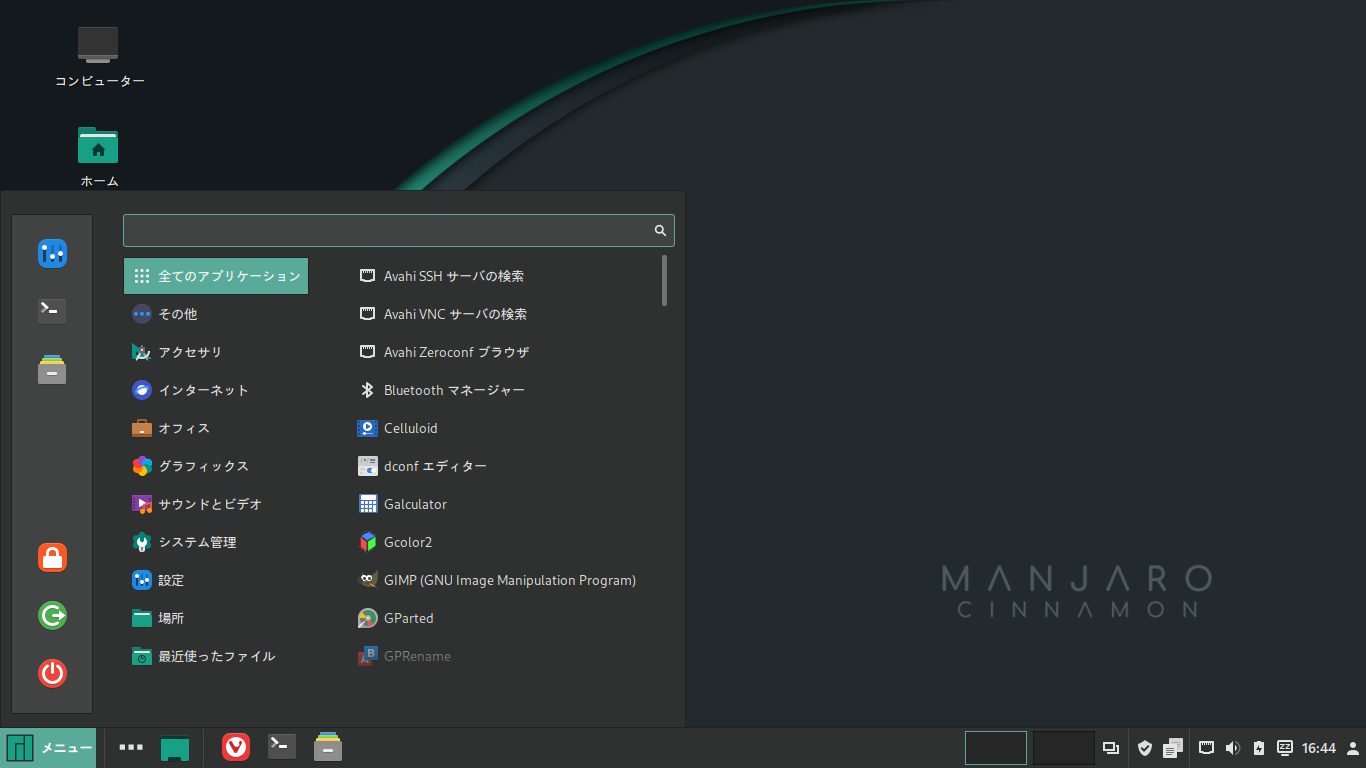Screen dimensions: 1366x768
Task: Select the グラフィックス category
Action: tap(216, 466)
